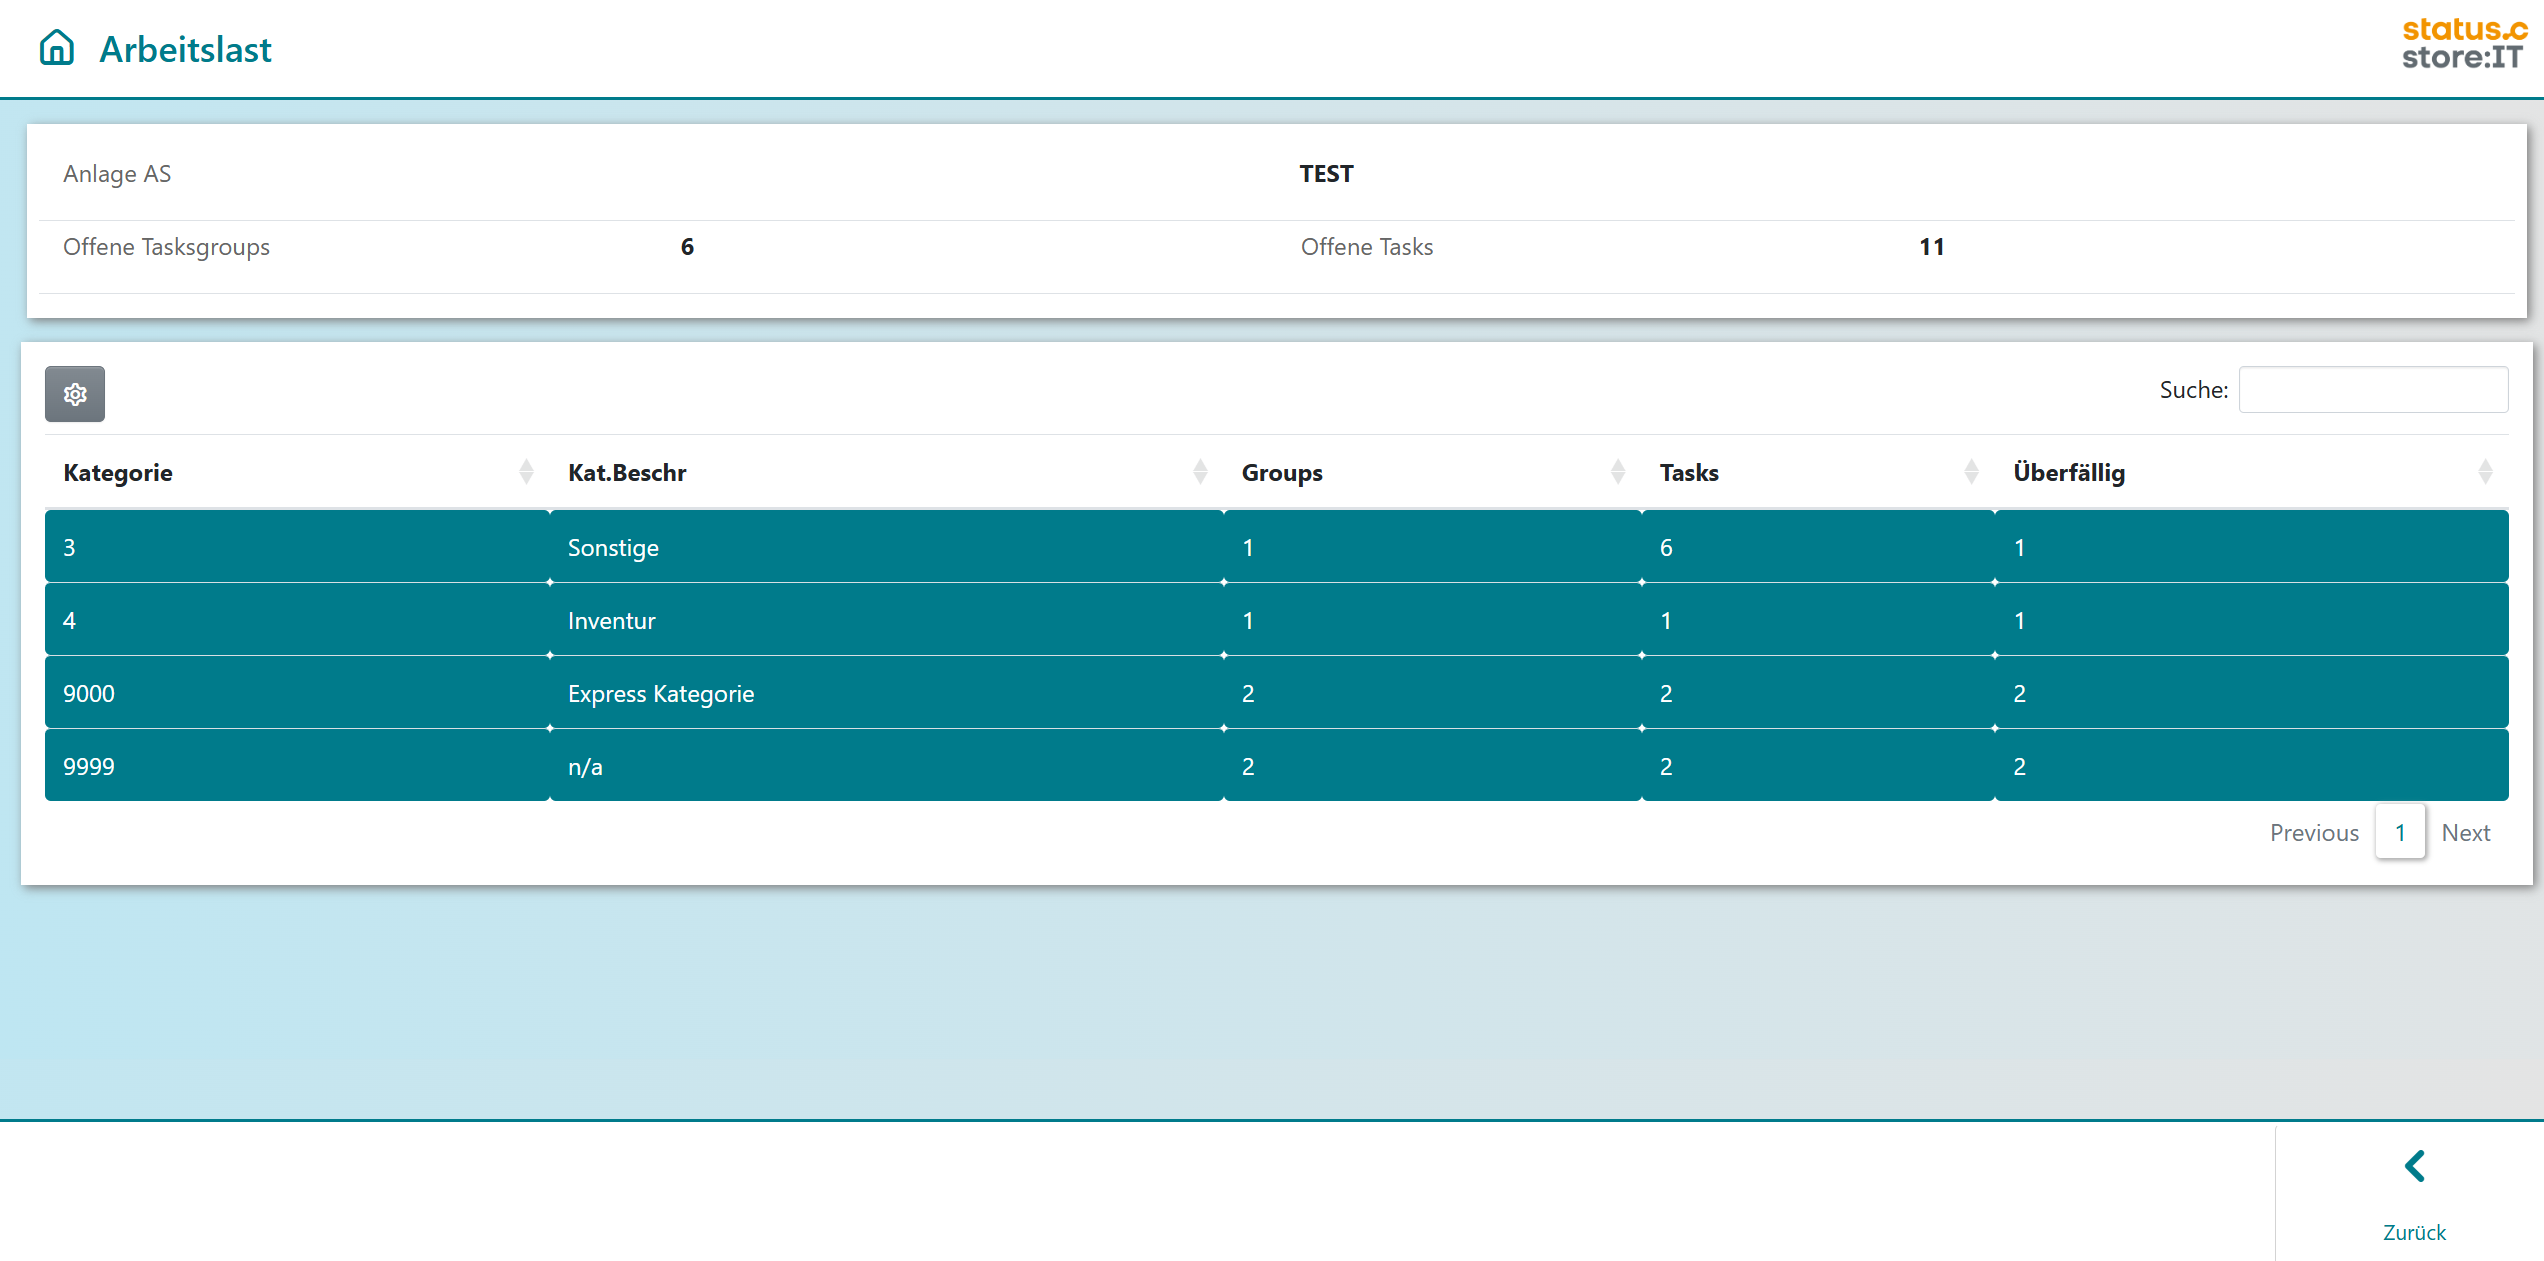Screen dimensions: 2544x1261
Task: Open the Inventur category row
Action: [611, 621]
